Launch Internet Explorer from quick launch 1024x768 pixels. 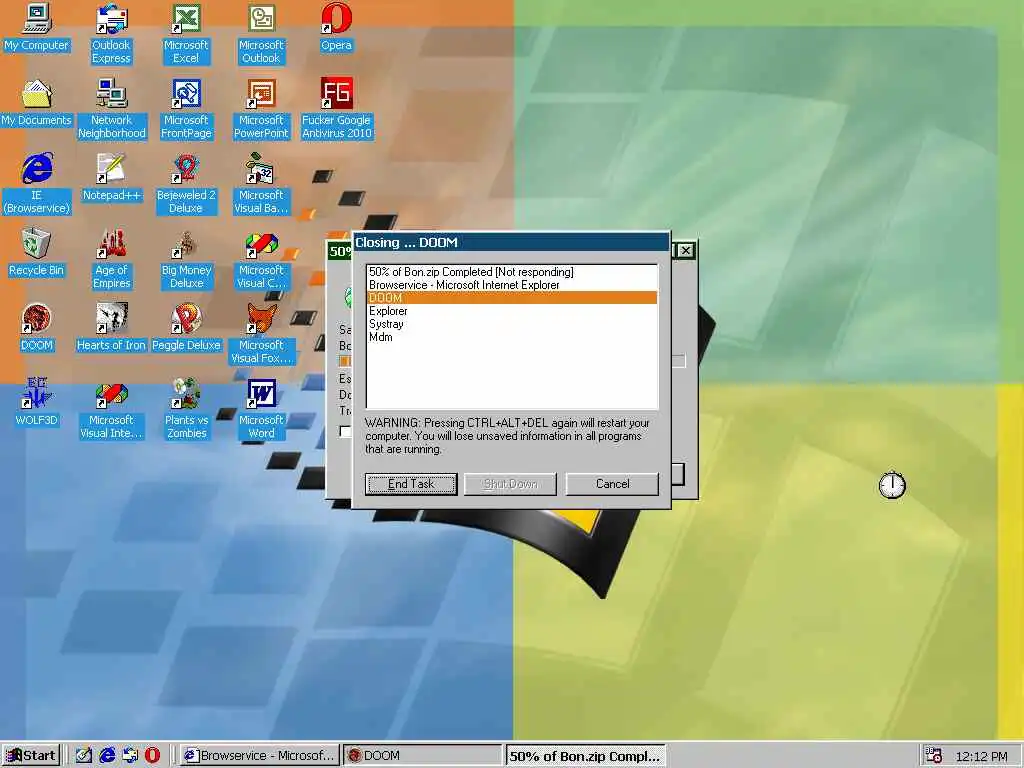coord(107,756)
